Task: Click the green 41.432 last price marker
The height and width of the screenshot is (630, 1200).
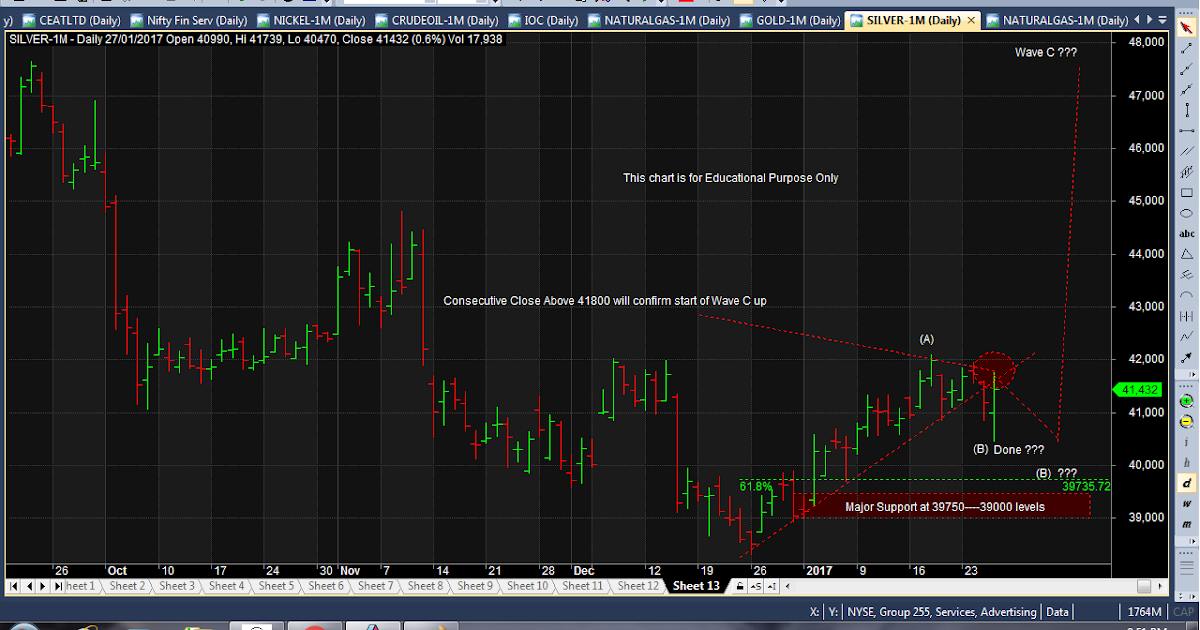Action: click(1139, 391)
